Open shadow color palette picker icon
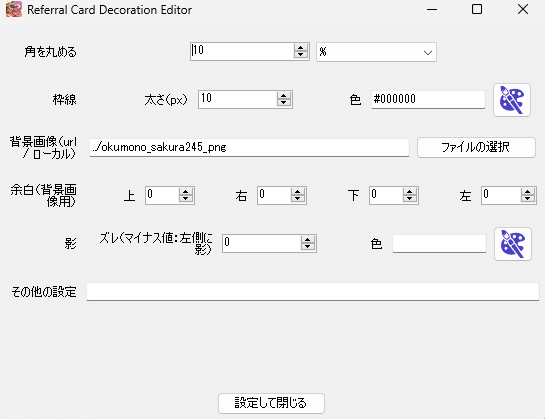Viewport: 545px width, 419px height. click(x=513, y=244)
